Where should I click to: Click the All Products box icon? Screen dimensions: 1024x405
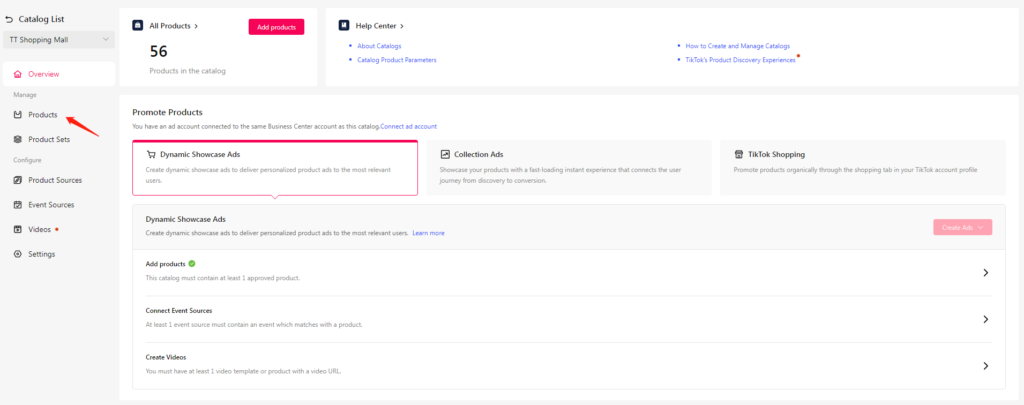tap(138, 25)
